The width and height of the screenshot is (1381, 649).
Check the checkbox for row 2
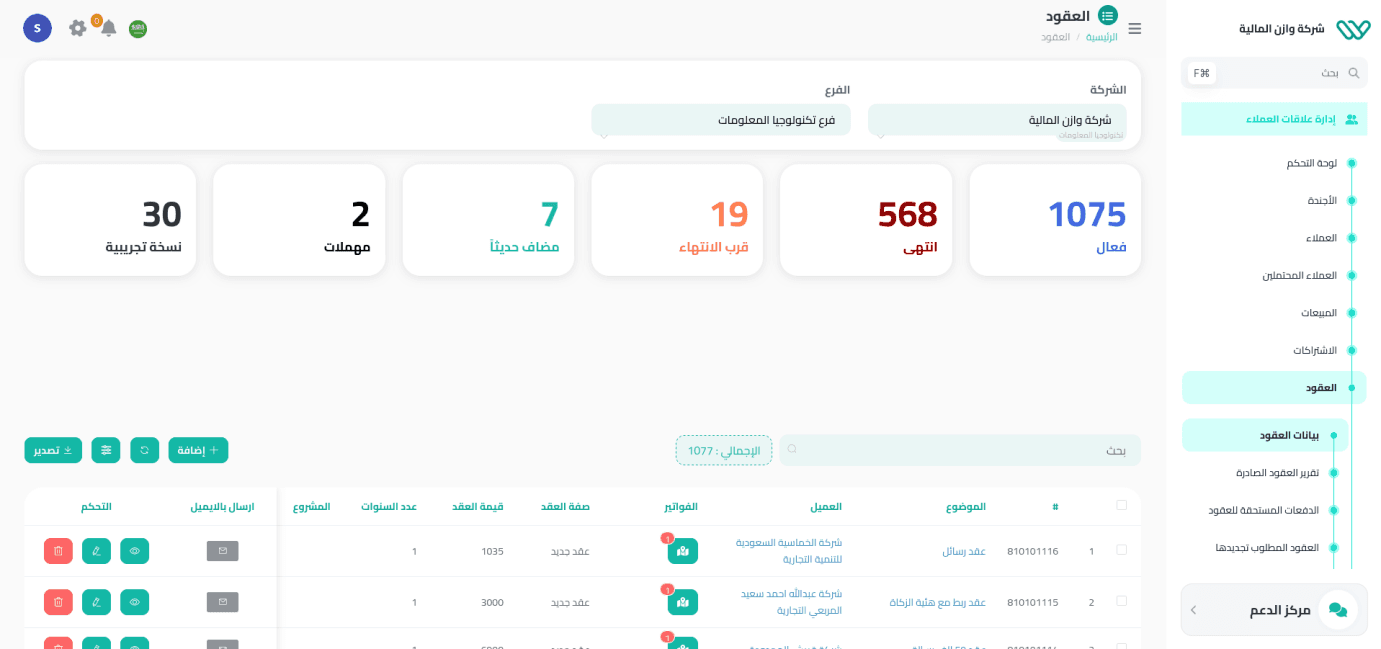point(1121,602)
